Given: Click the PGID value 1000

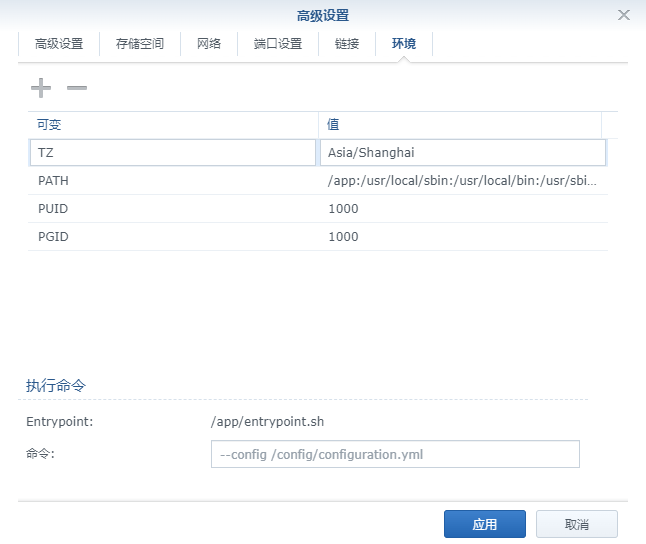Looking at the screenshot, I should tap(343, 237).
